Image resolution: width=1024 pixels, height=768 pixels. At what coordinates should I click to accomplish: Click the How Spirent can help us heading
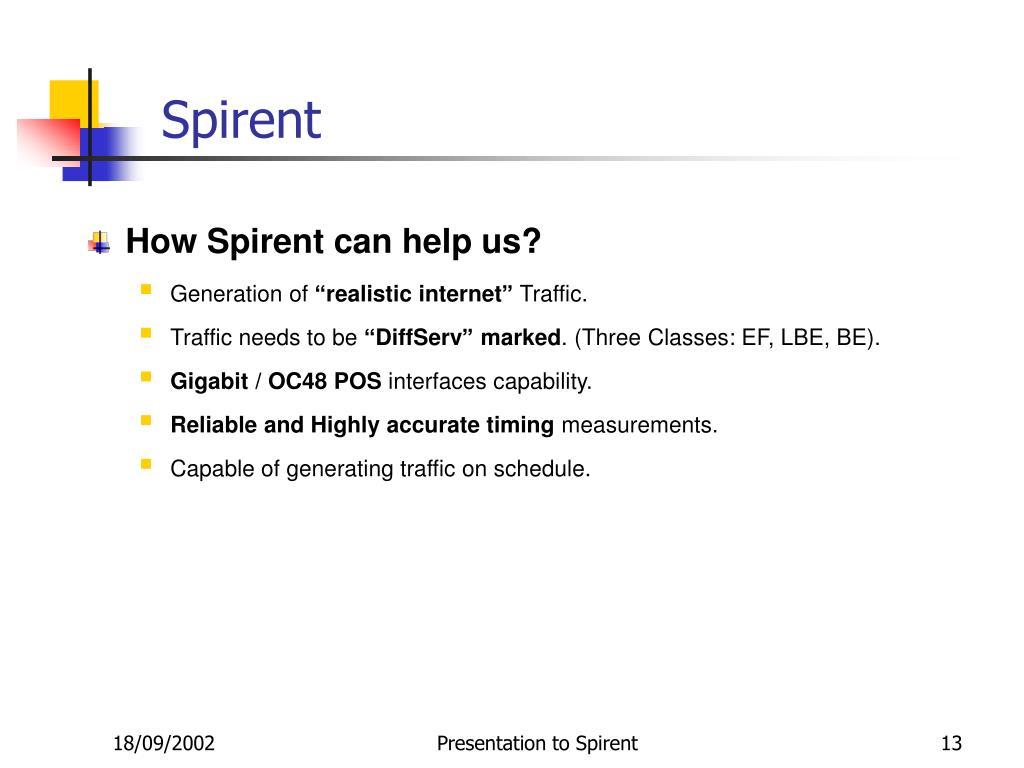[334, 242]
